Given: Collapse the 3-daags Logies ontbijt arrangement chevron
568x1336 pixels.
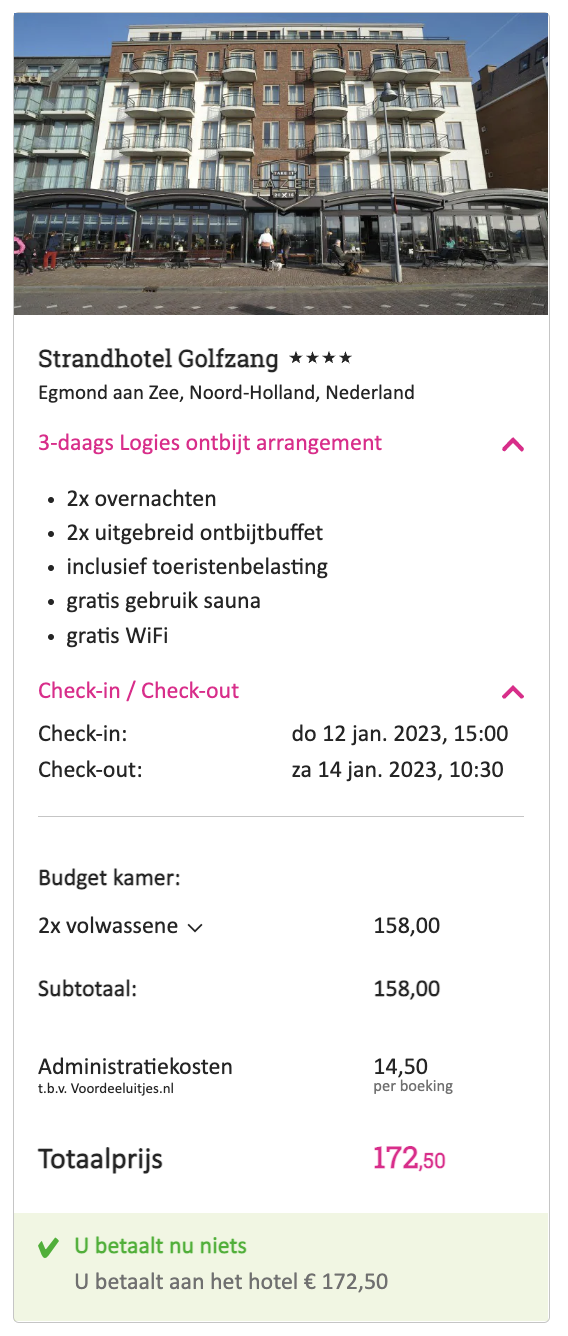Looking at the screenshot, I should (513, 445).
